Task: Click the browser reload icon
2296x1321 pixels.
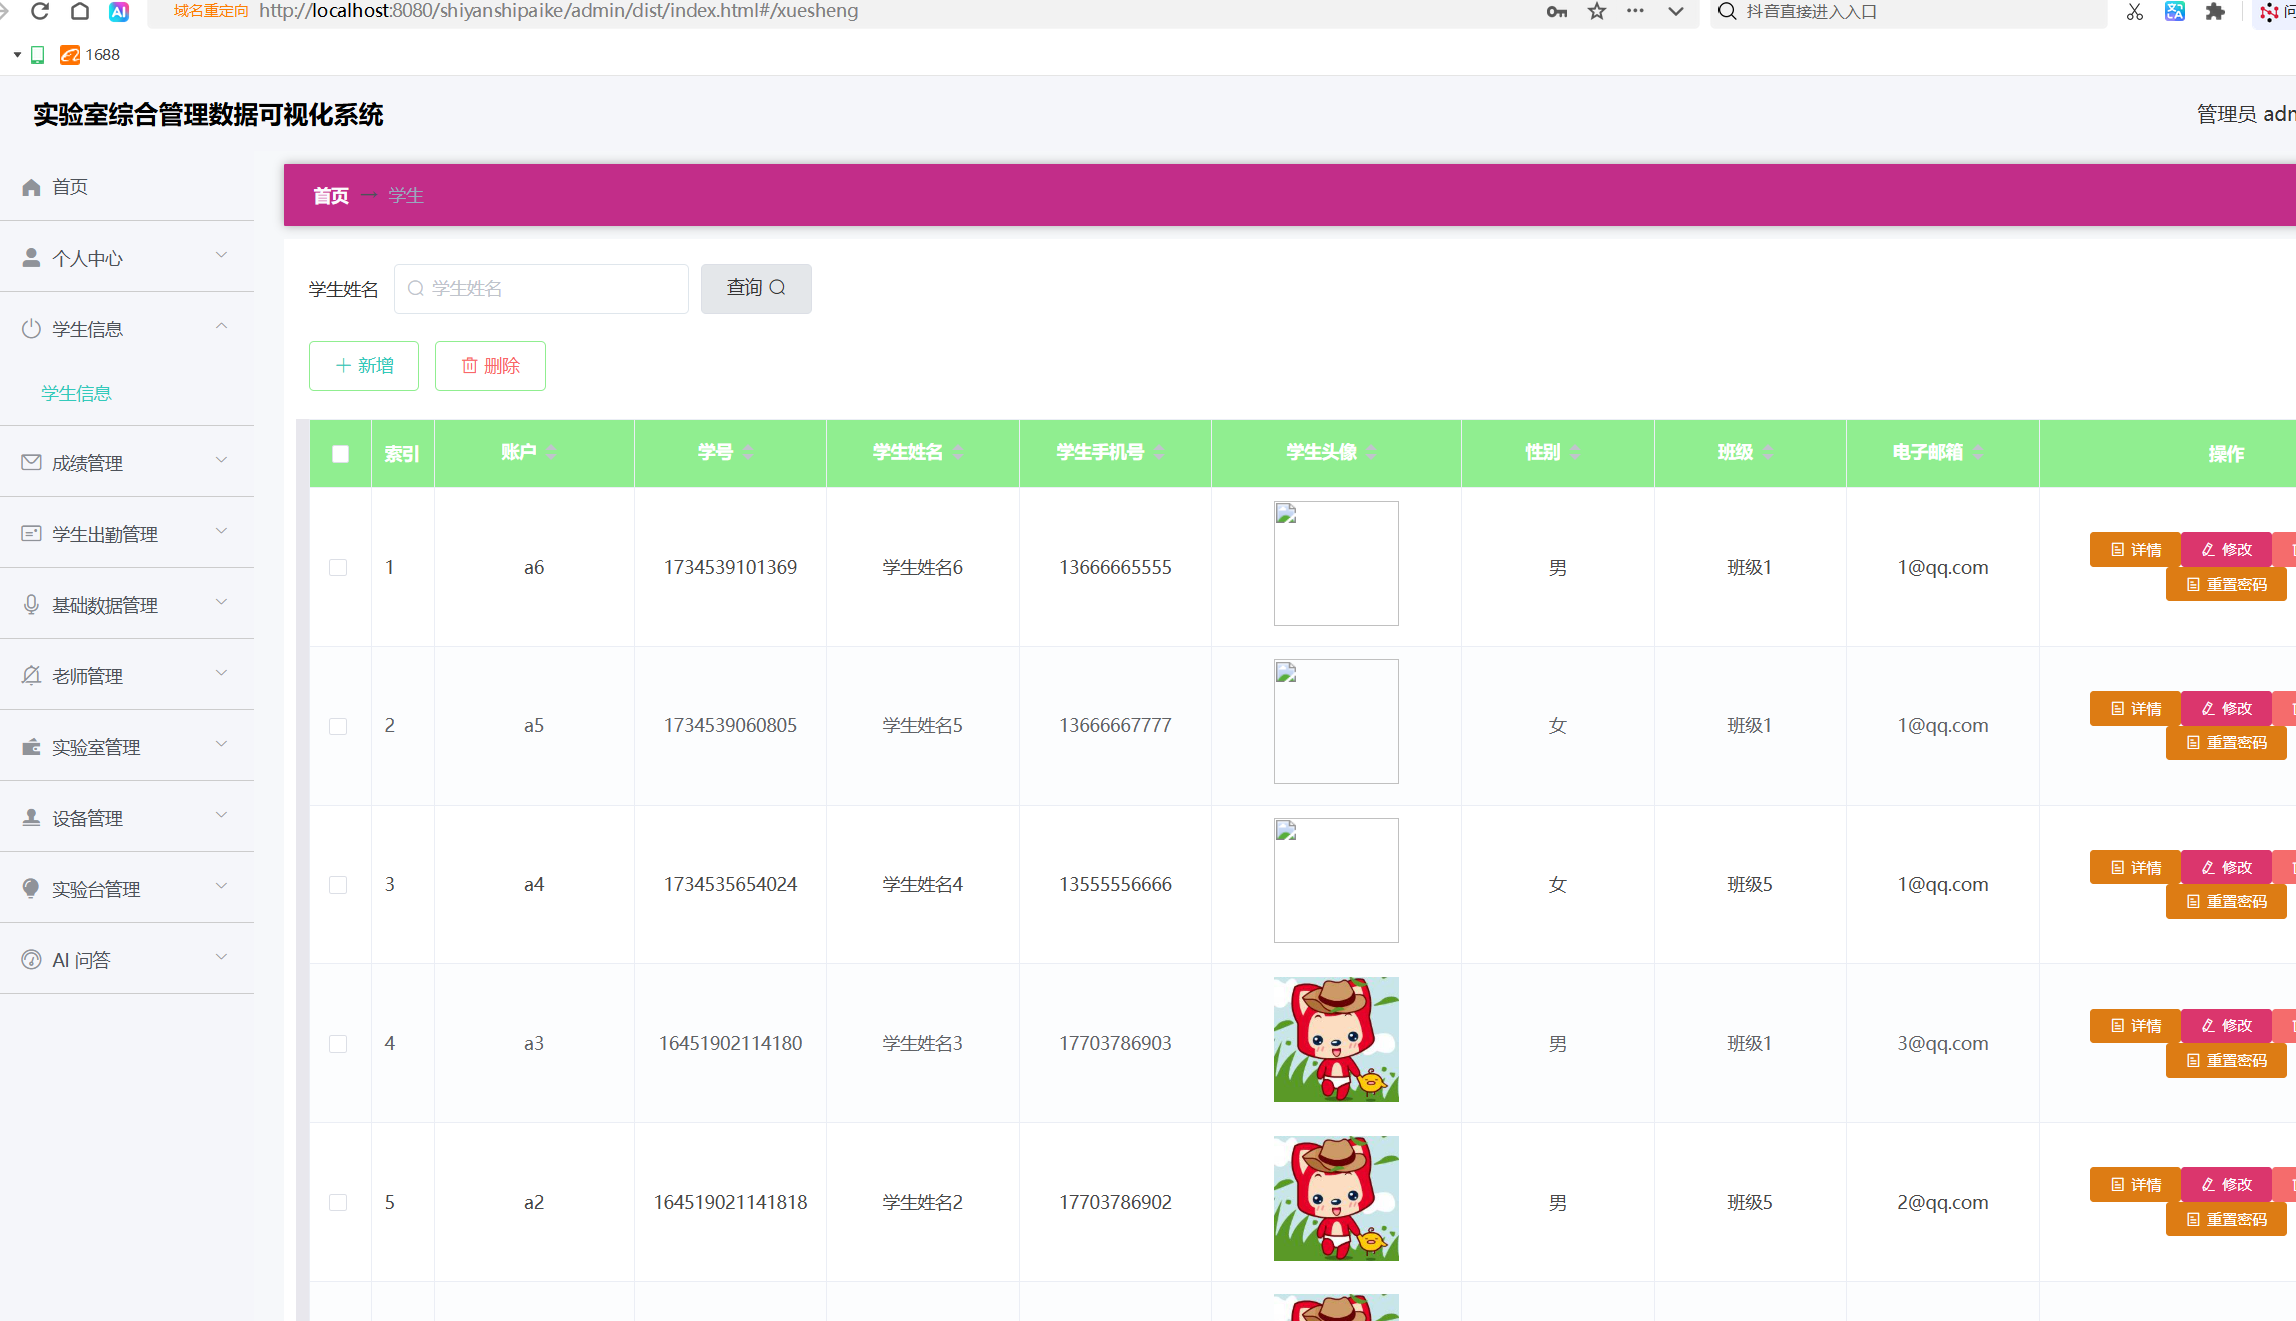Action: 40,11
